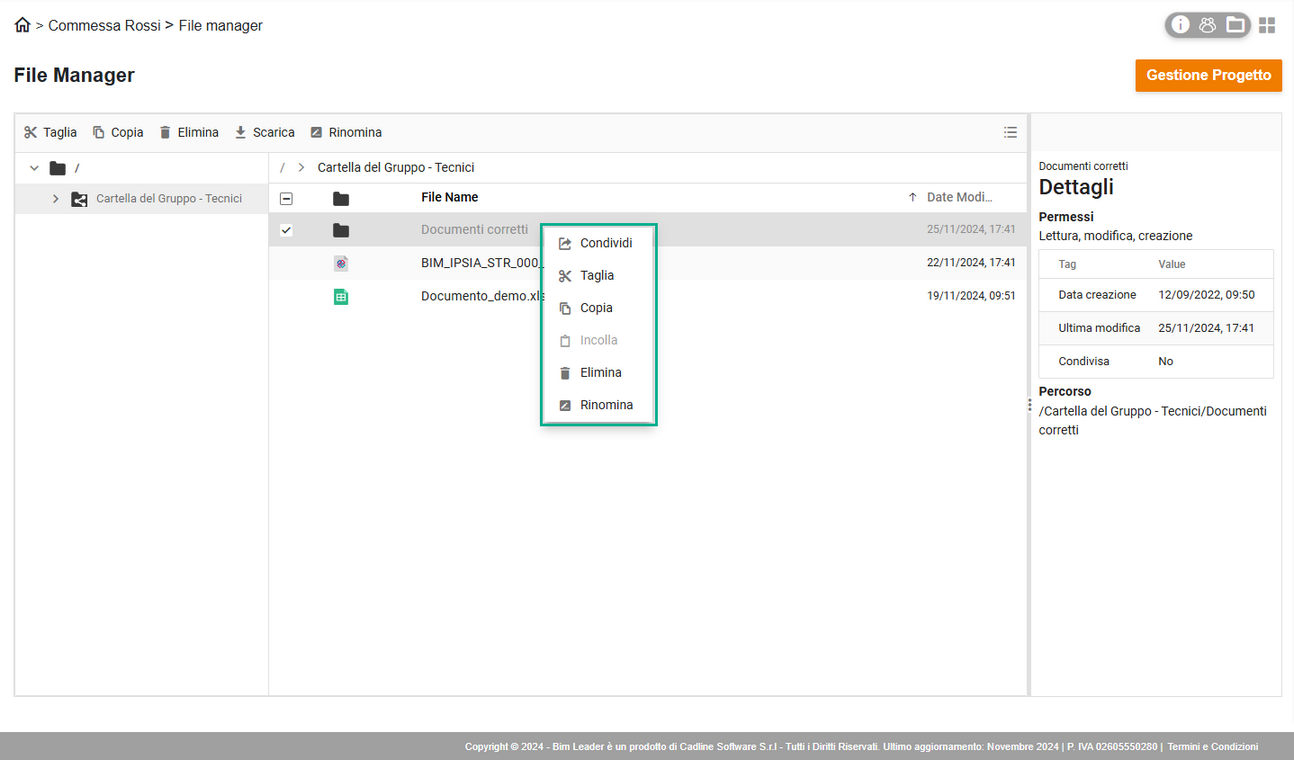Open the info icon at top right
The width and height of the screenshot is (1294, 760).
[1181, 25]
